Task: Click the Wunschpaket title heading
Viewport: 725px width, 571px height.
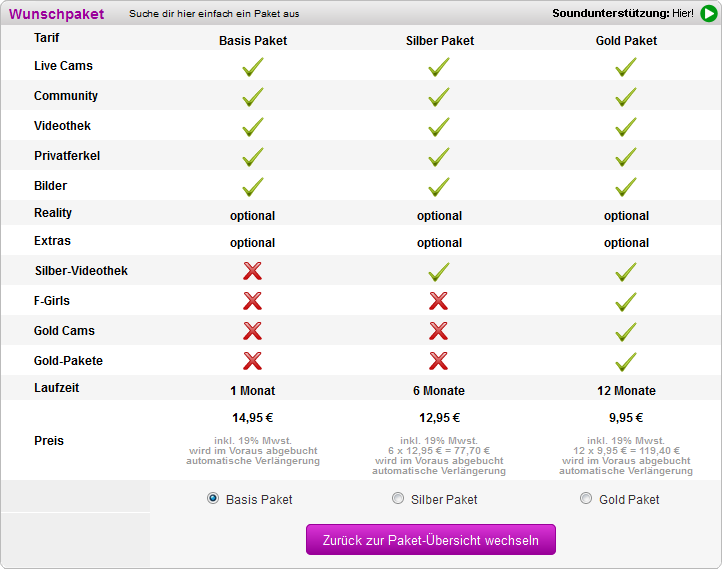Action: pyautogui.click(x=56, y=14)
